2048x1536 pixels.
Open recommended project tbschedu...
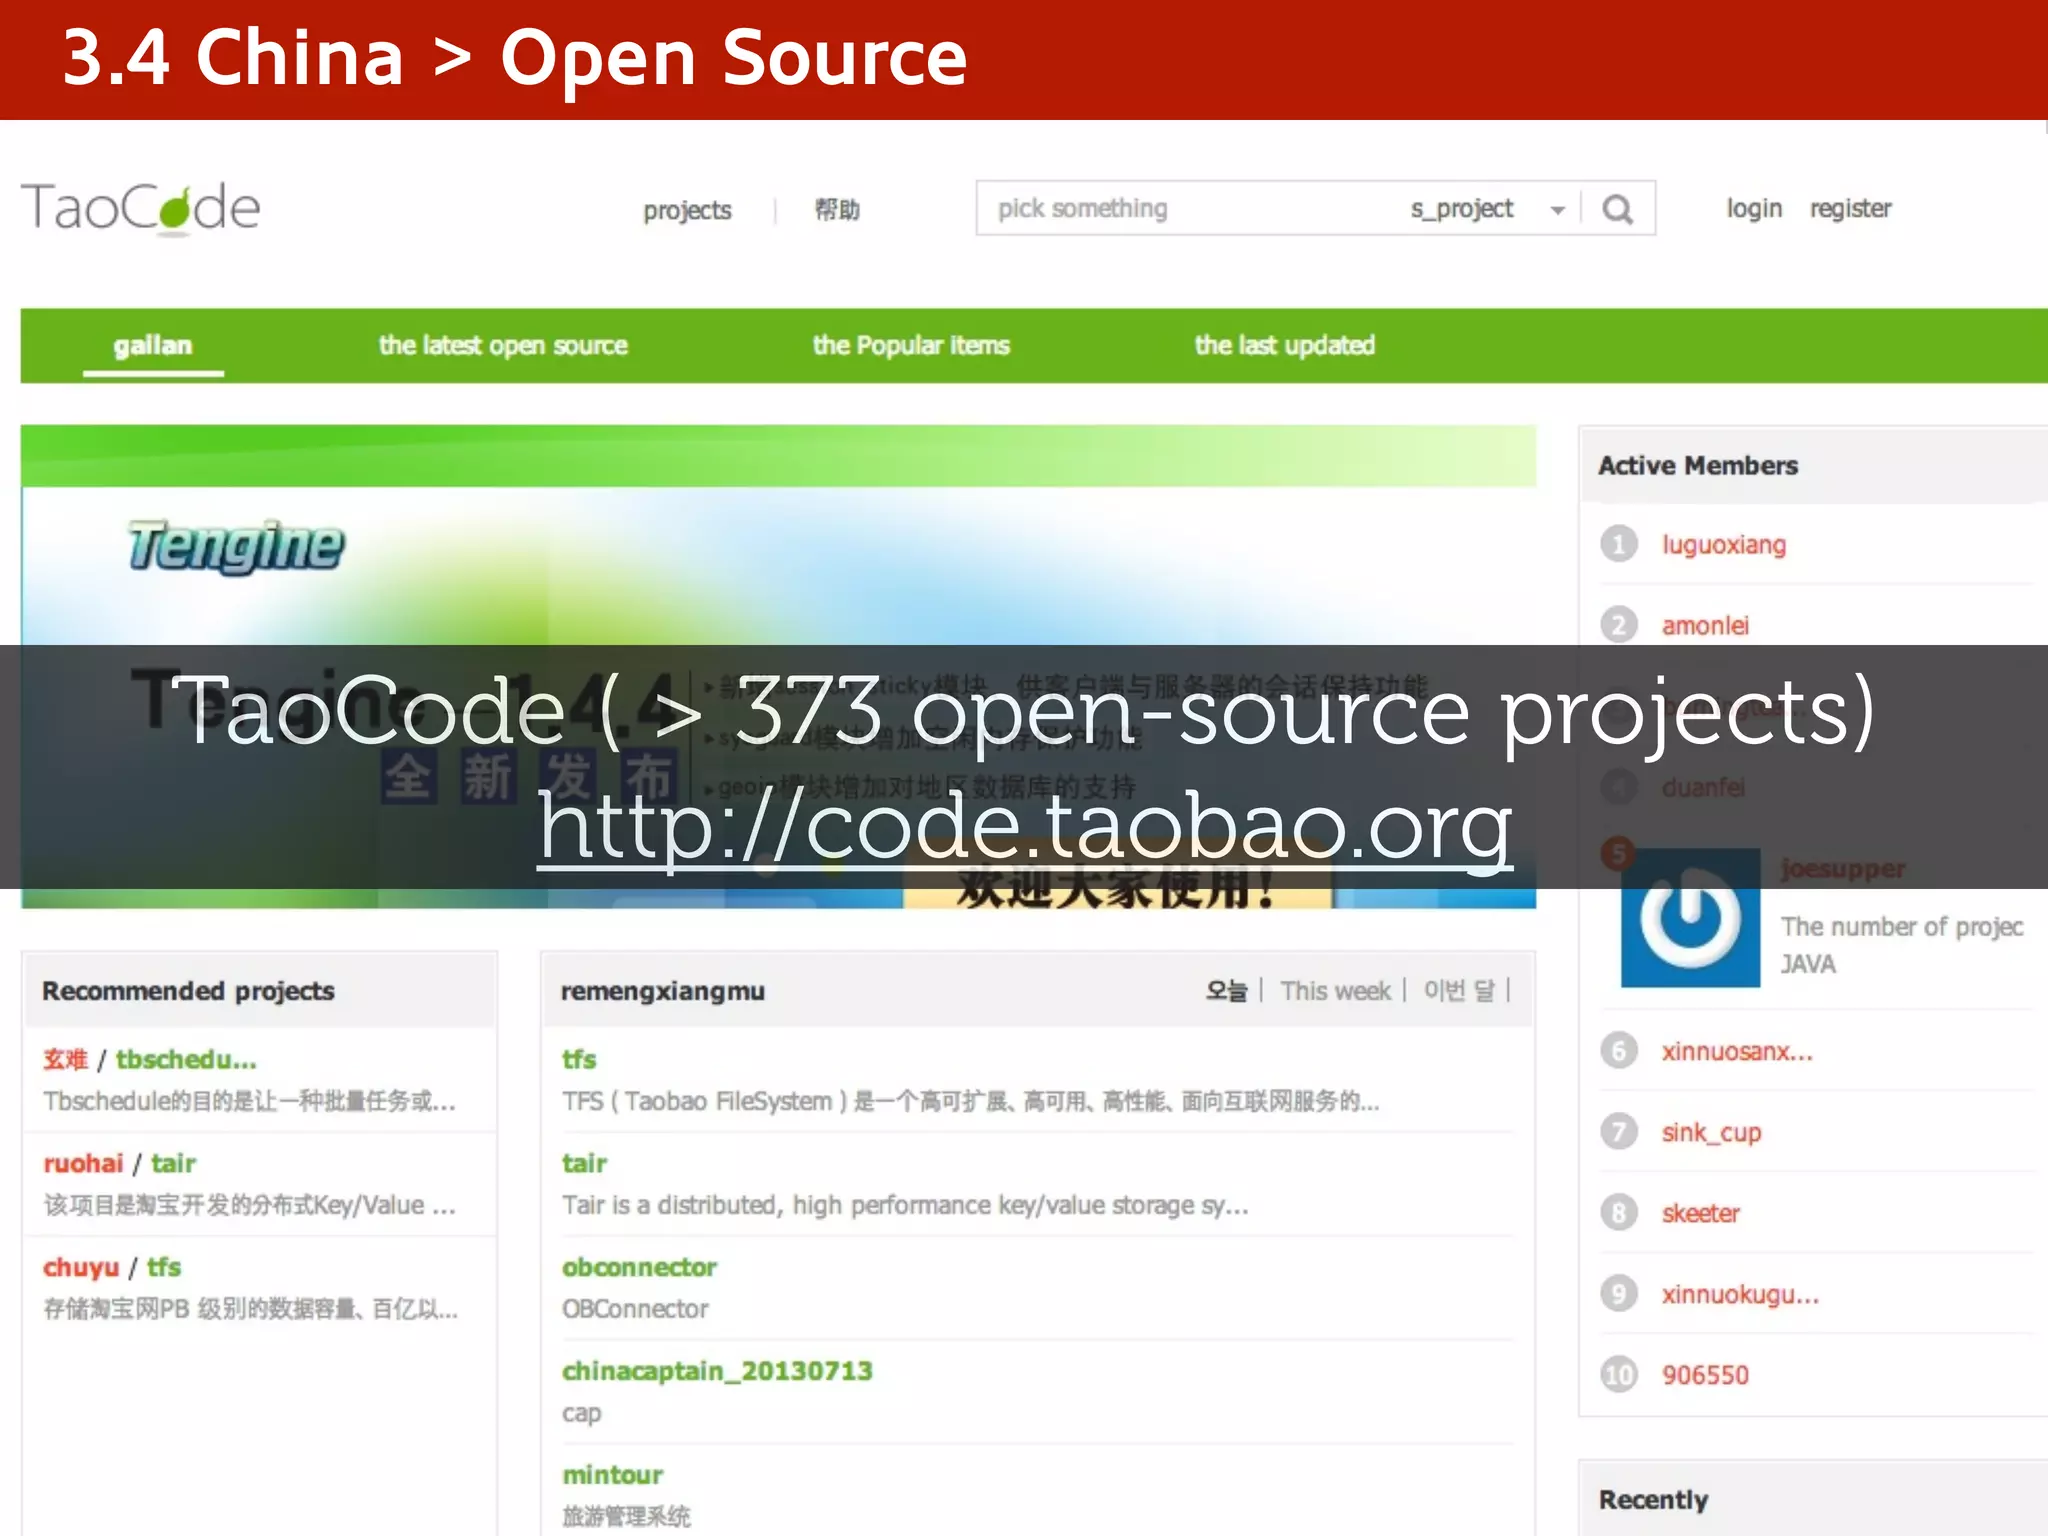pos(186,1059)
